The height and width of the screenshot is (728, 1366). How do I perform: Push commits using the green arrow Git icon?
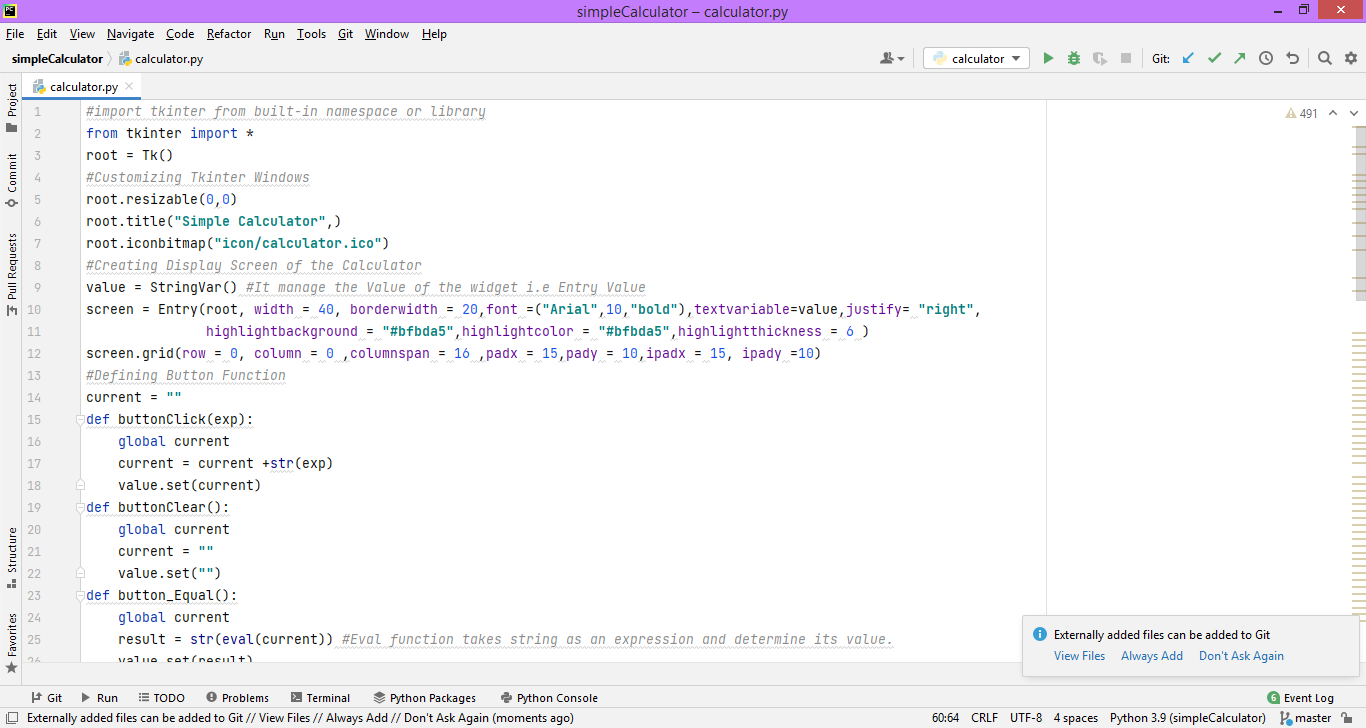1238,57
